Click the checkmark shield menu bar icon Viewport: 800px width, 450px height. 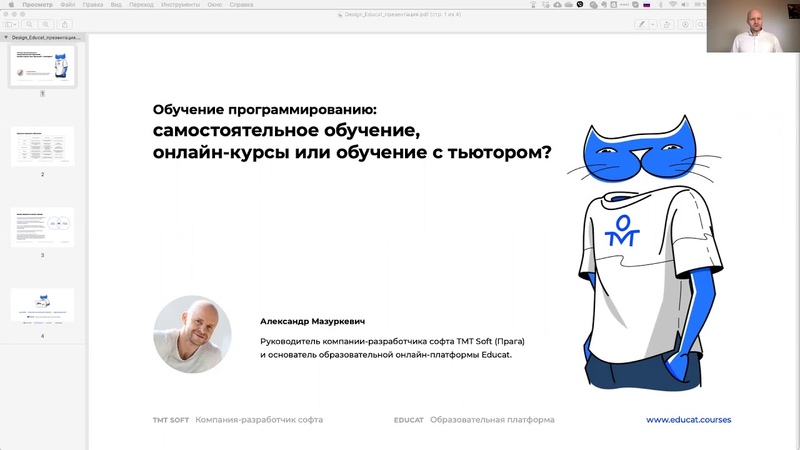pos(635,5)
